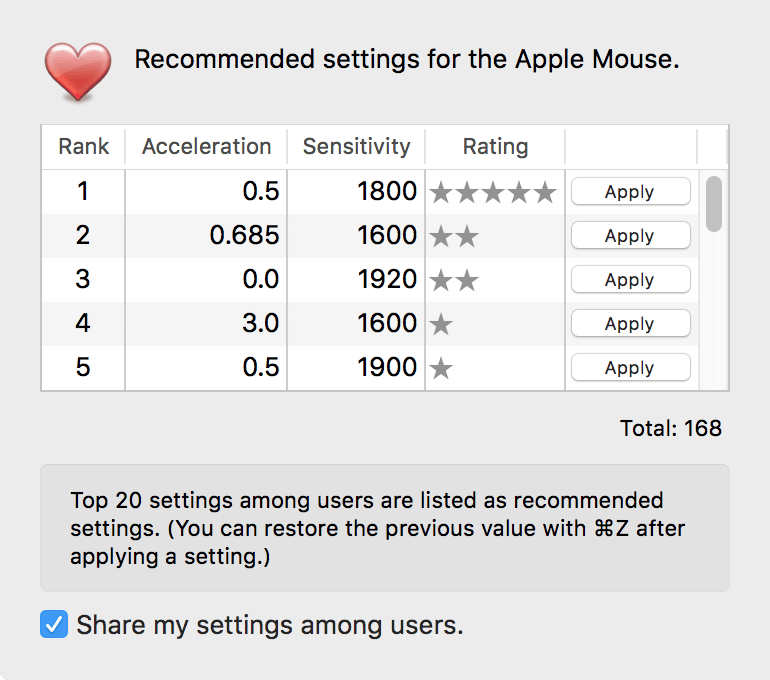The width and height of the screenshot is (770, 680).
Task: Click the Total: 168 label
Action: click(670, 429)
